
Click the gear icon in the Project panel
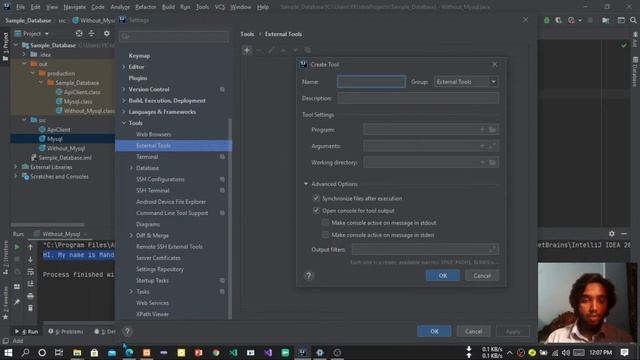(x=107, y=33)
